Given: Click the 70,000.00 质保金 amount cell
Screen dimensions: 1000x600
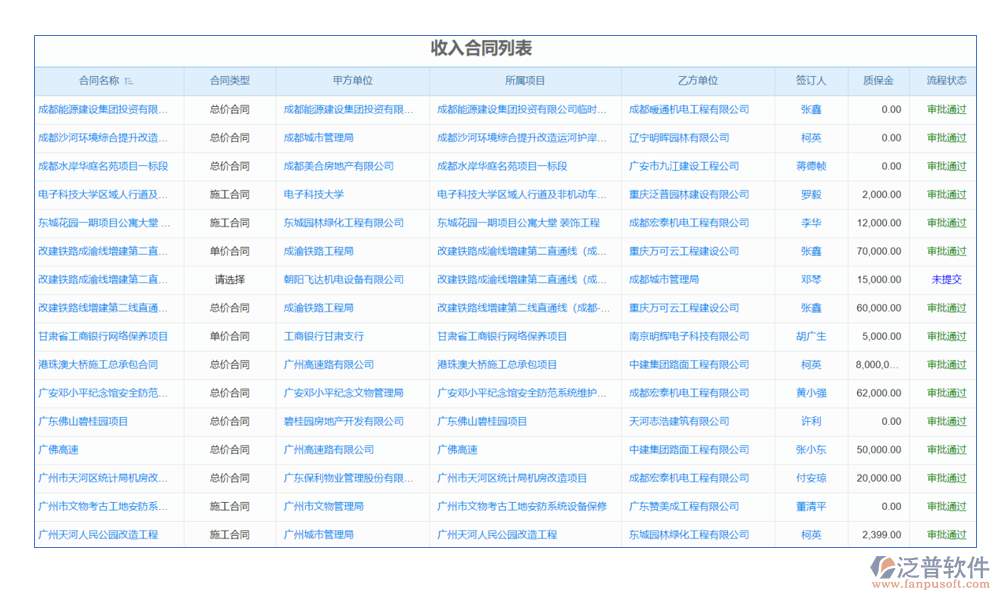Looking at the screenshot, I should click(x=878, y=252).
